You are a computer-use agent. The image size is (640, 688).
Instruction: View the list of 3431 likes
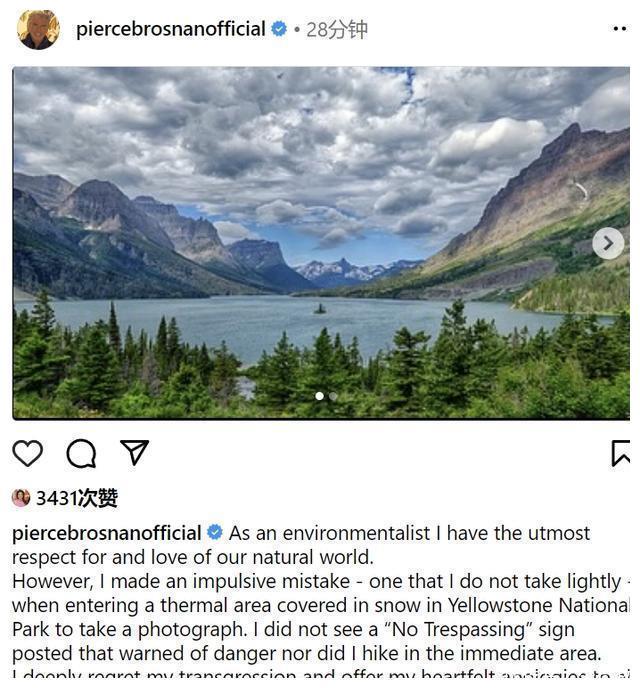click(x=77, y=498)
